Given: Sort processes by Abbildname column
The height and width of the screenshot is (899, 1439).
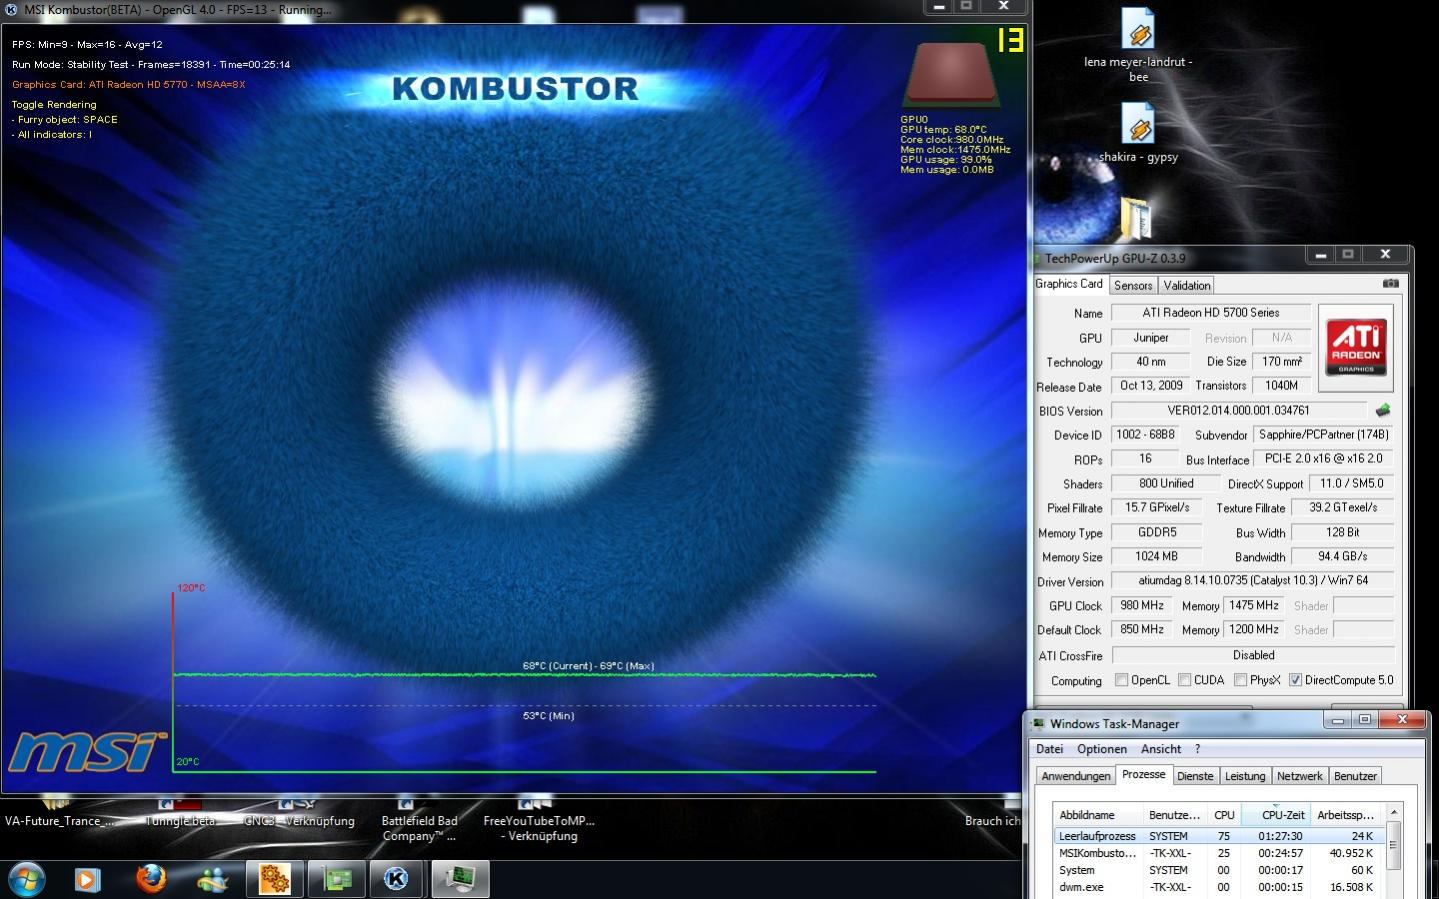Looking at the screenshot, I should click(x=1098, y=815).
